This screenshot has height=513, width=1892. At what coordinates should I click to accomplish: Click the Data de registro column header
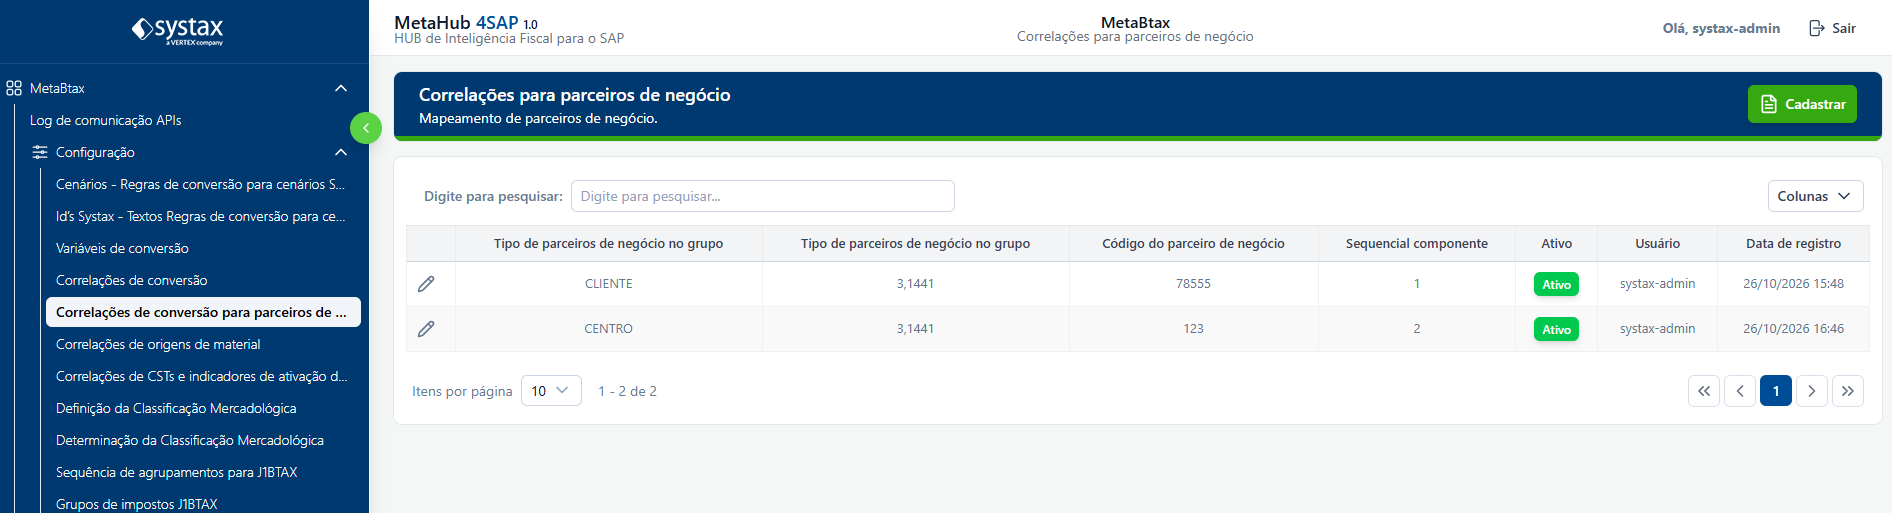(1793, 243)
